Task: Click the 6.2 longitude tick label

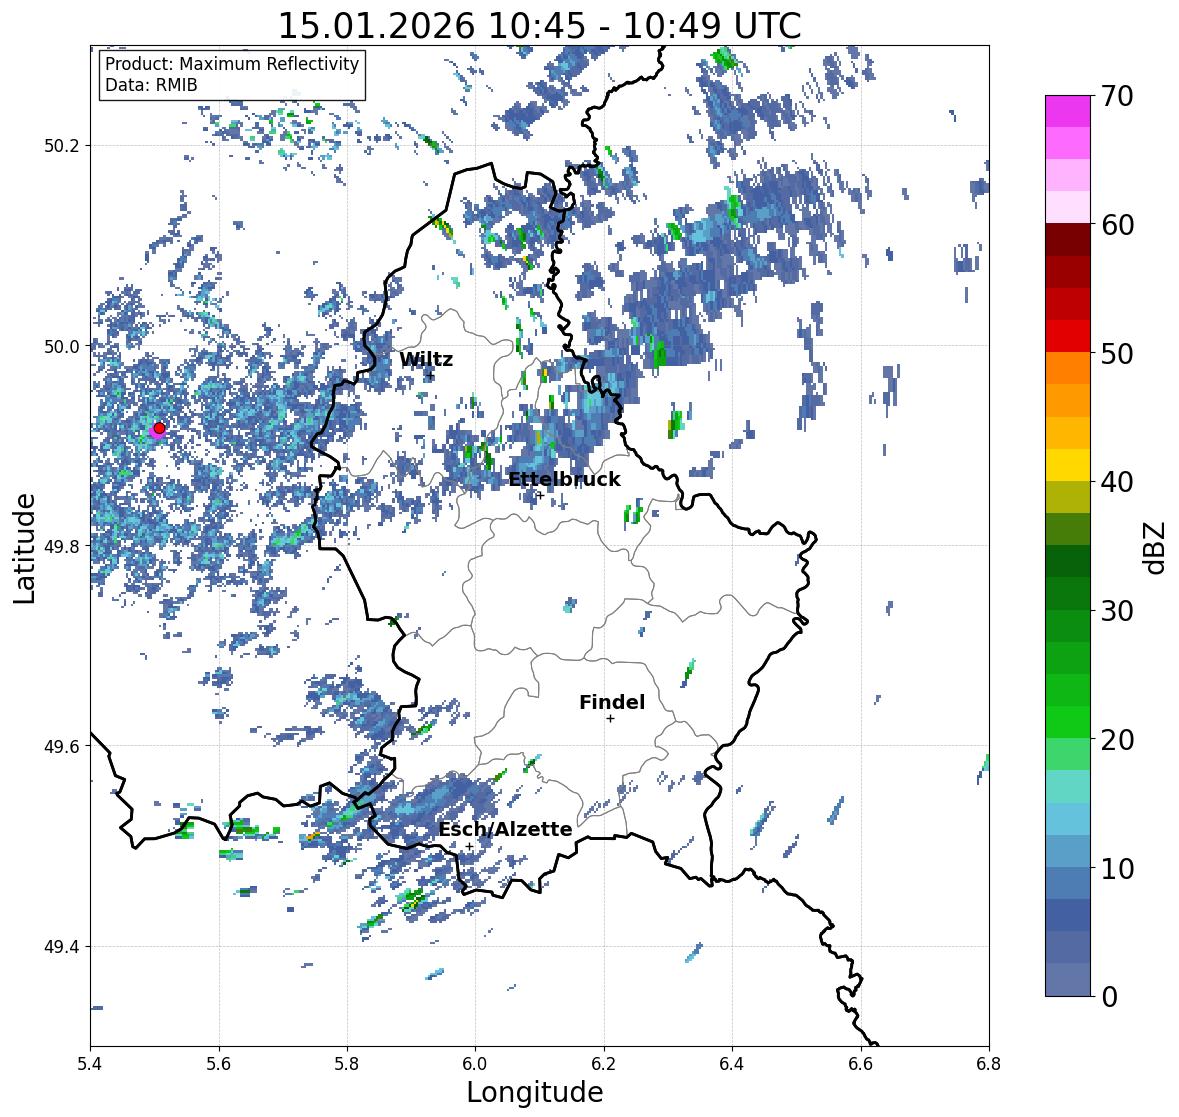Action: click(604, 1063)
